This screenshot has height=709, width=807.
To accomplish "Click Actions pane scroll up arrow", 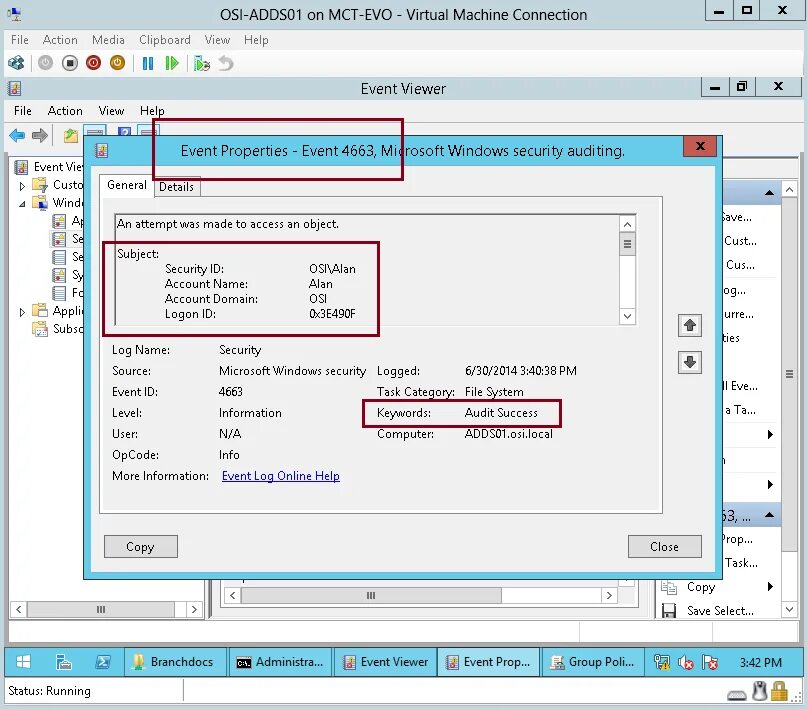I will pos(790,190).
